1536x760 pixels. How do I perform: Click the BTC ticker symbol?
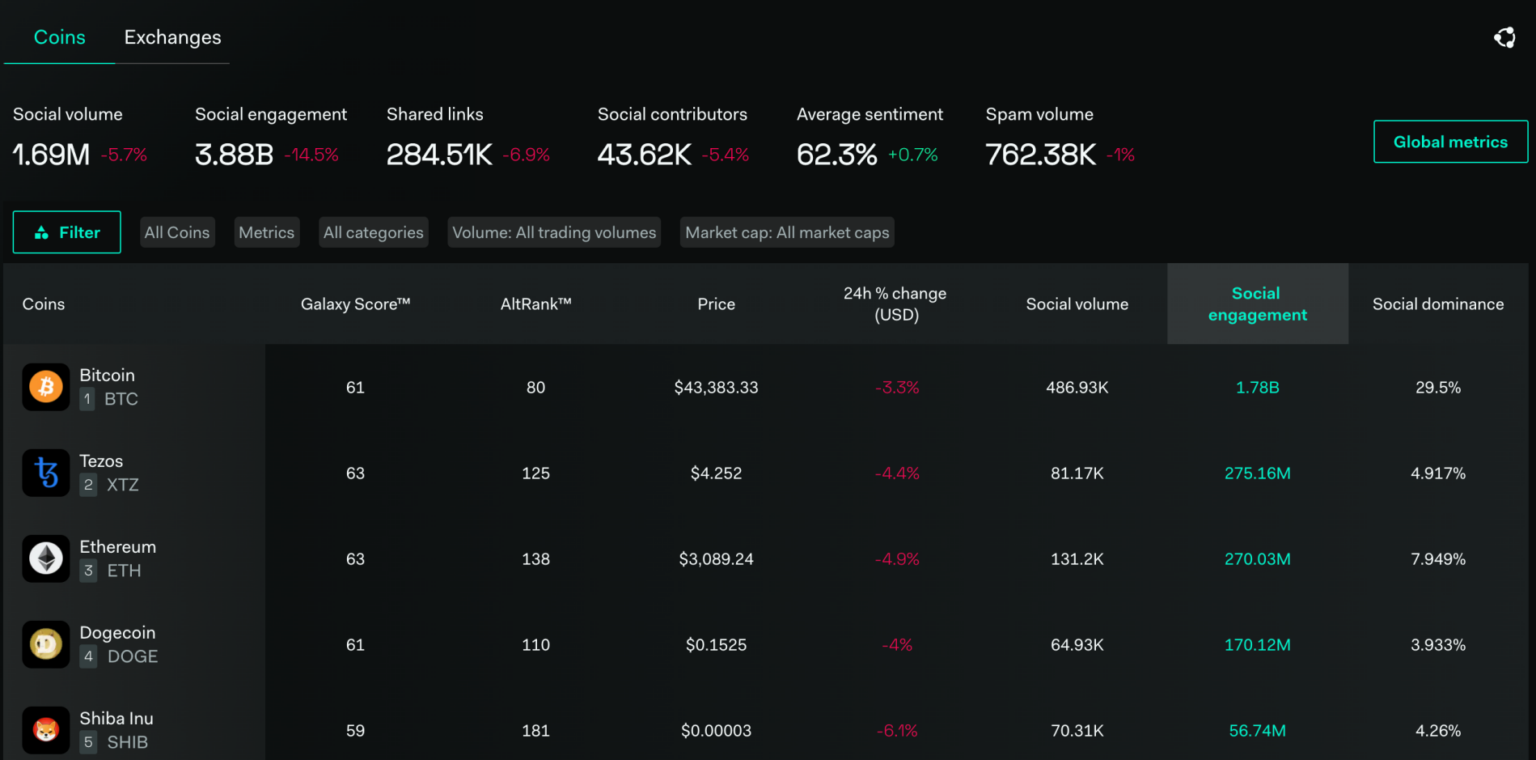(121, 399)
